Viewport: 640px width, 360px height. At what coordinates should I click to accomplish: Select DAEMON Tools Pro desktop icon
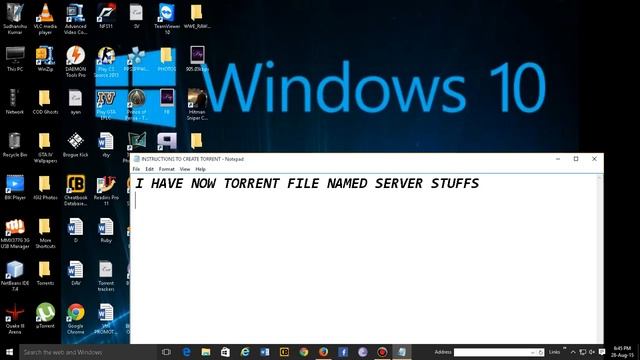pos(76,62)
